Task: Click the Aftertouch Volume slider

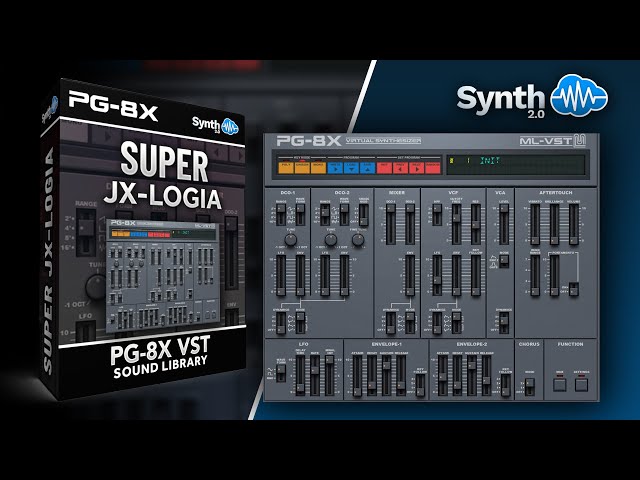Action: point(574,224)
